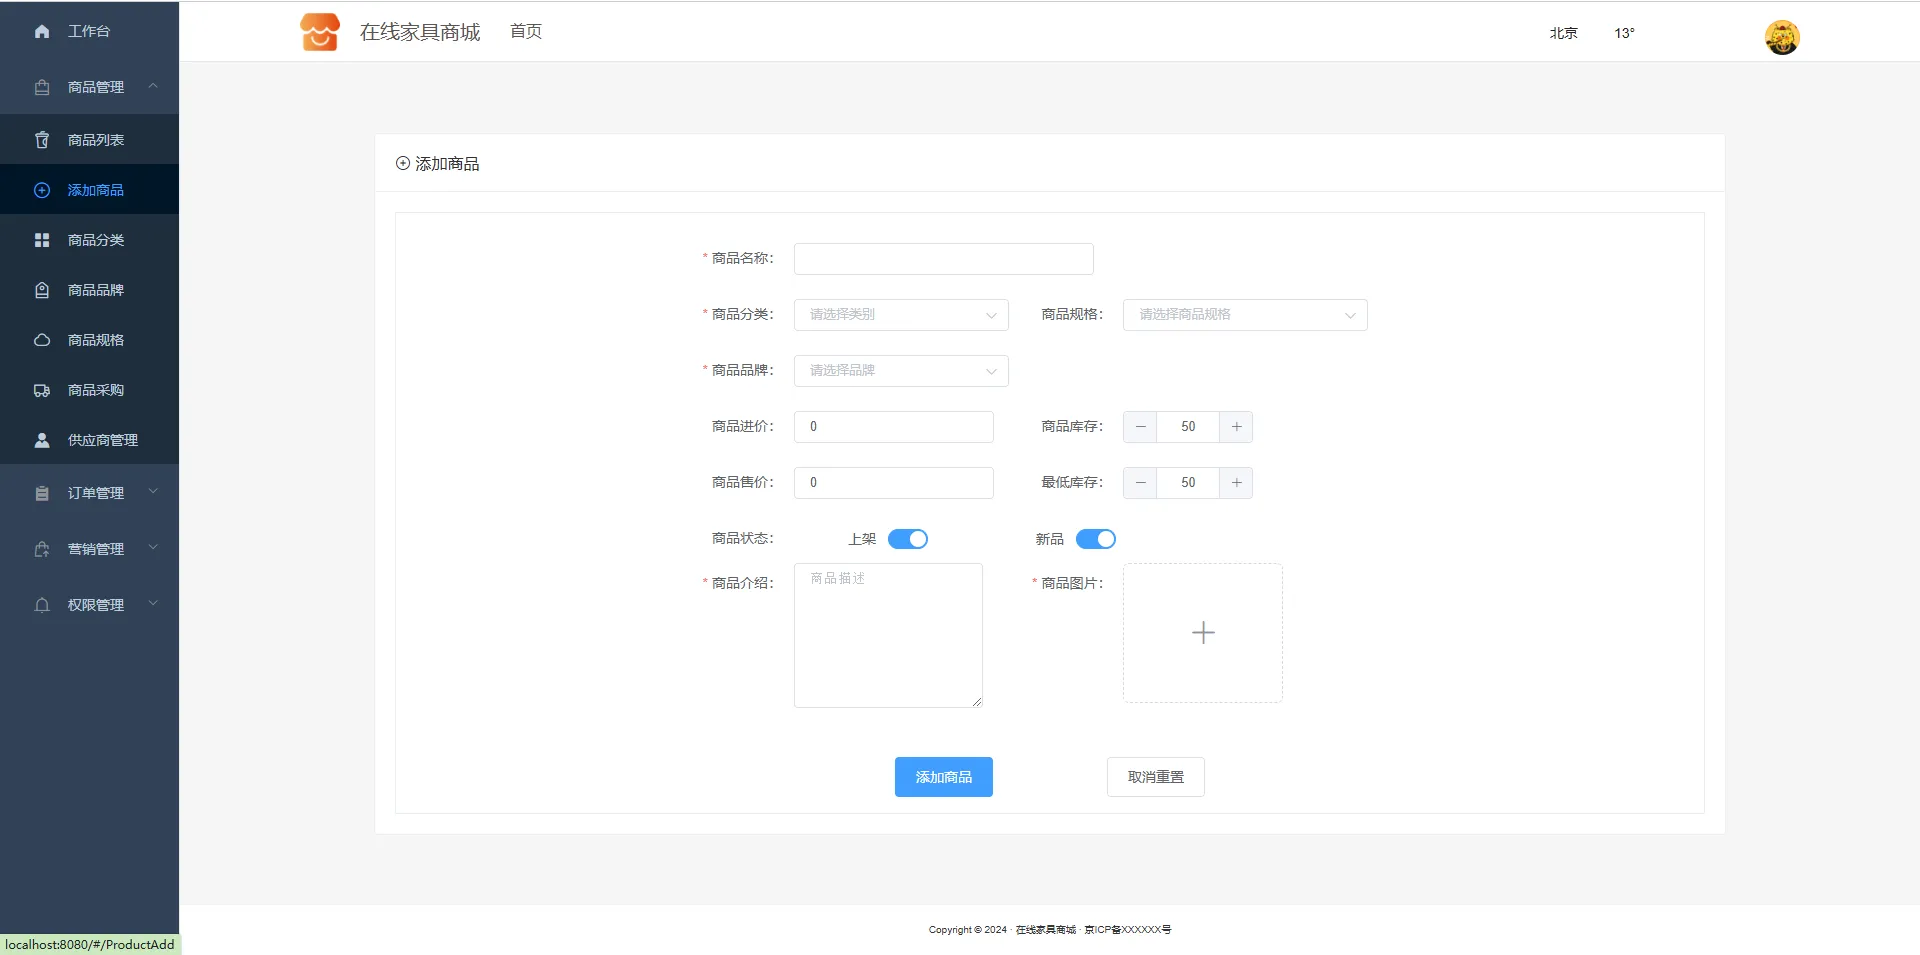
Task: Click the 工作台 home icon in sidebar
Action: (42, 32)
